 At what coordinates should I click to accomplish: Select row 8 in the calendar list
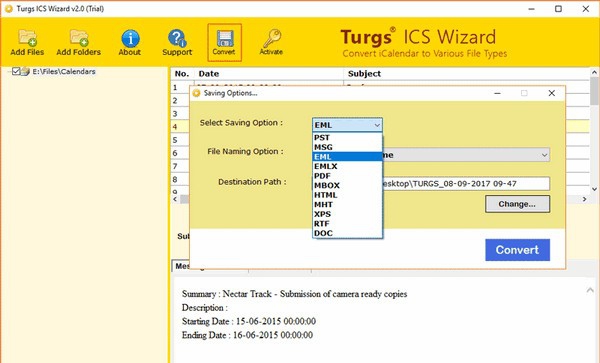[180, 179]
